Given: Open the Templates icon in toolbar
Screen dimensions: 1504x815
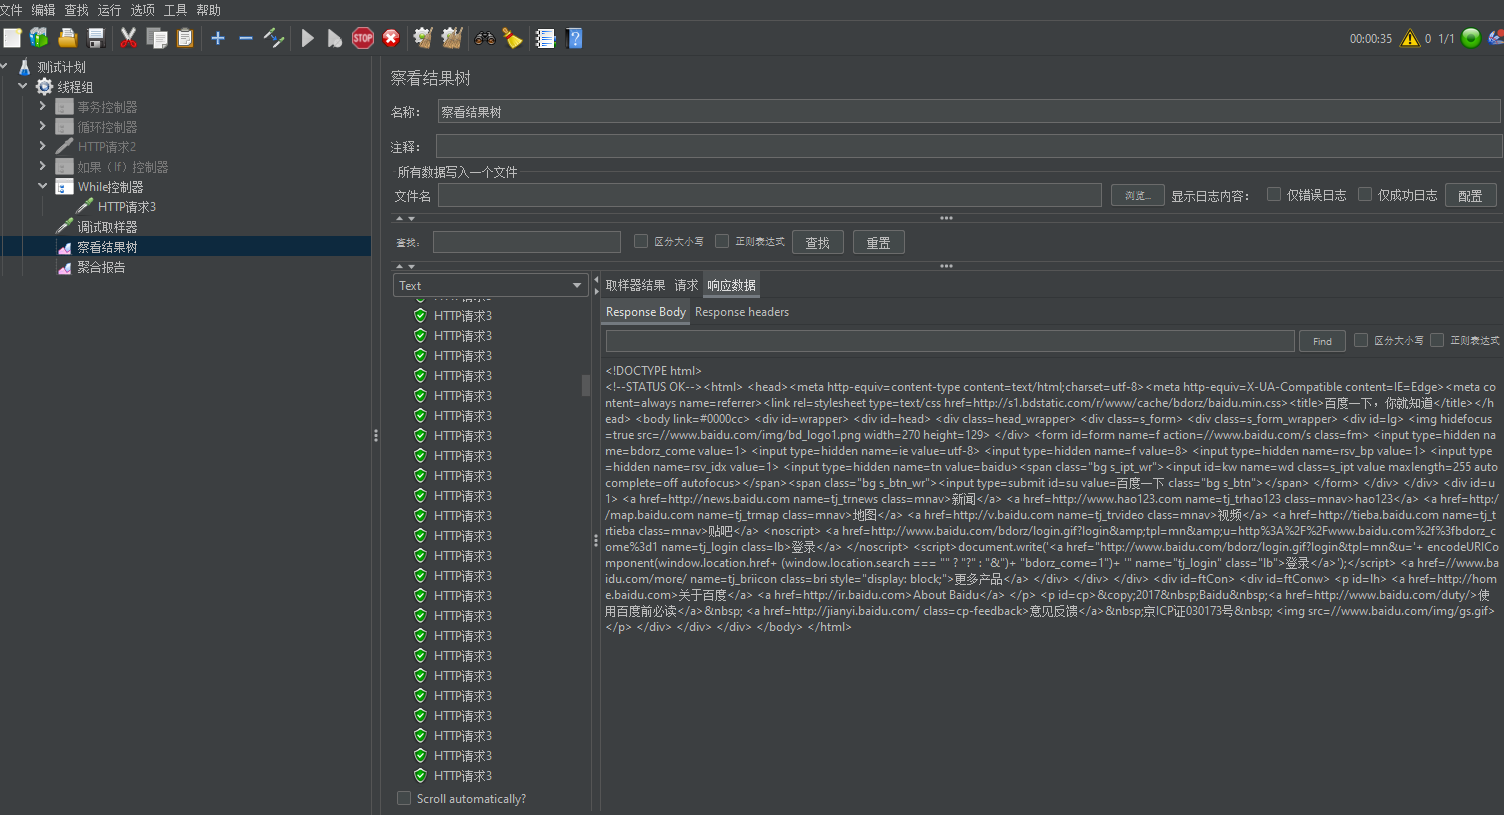Looking at the screenshot, I should tap(39, 38).
